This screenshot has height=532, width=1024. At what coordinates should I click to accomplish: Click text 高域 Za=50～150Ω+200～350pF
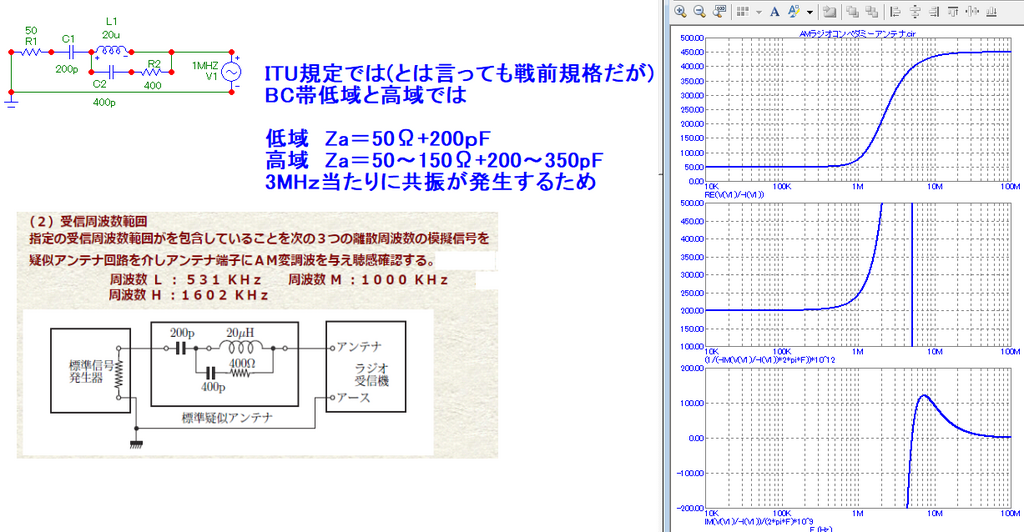[x=434, y=160]
